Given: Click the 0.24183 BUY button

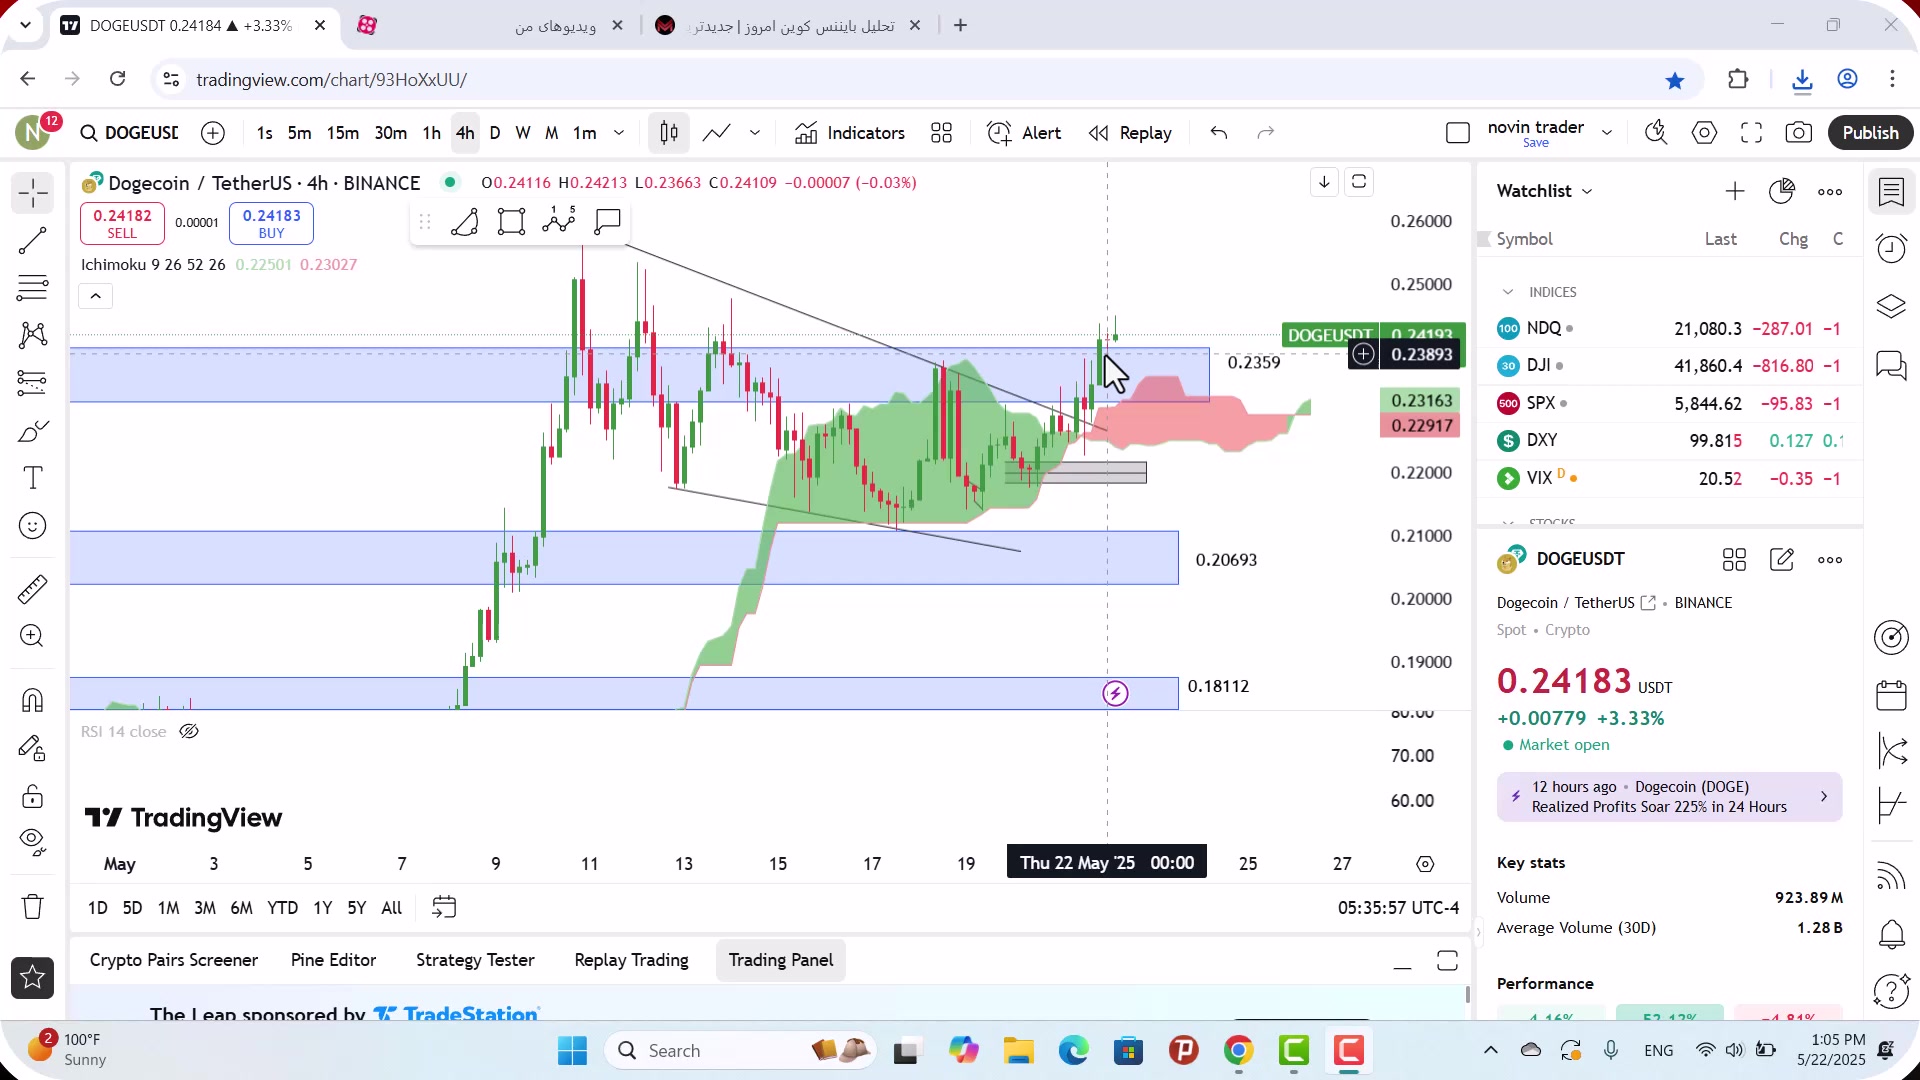Looking at the screenshot, I should (271, 223).
